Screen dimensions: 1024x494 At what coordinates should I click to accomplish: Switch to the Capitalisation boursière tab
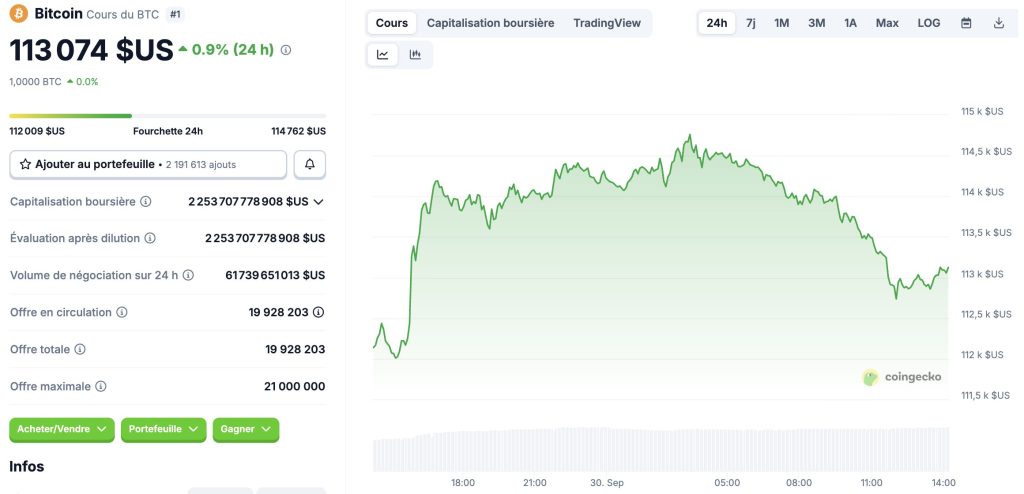click(x=490, y=23)
